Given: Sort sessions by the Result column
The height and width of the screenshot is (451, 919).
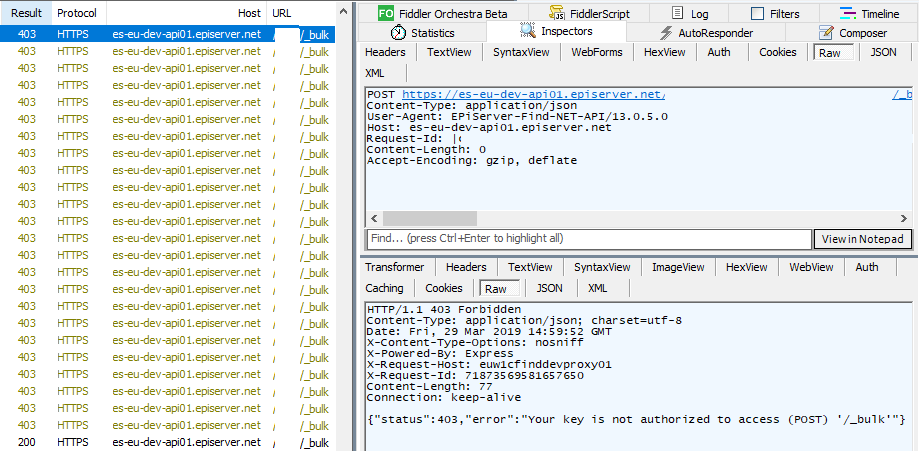Looking at the screenshot, I should 26,13.
